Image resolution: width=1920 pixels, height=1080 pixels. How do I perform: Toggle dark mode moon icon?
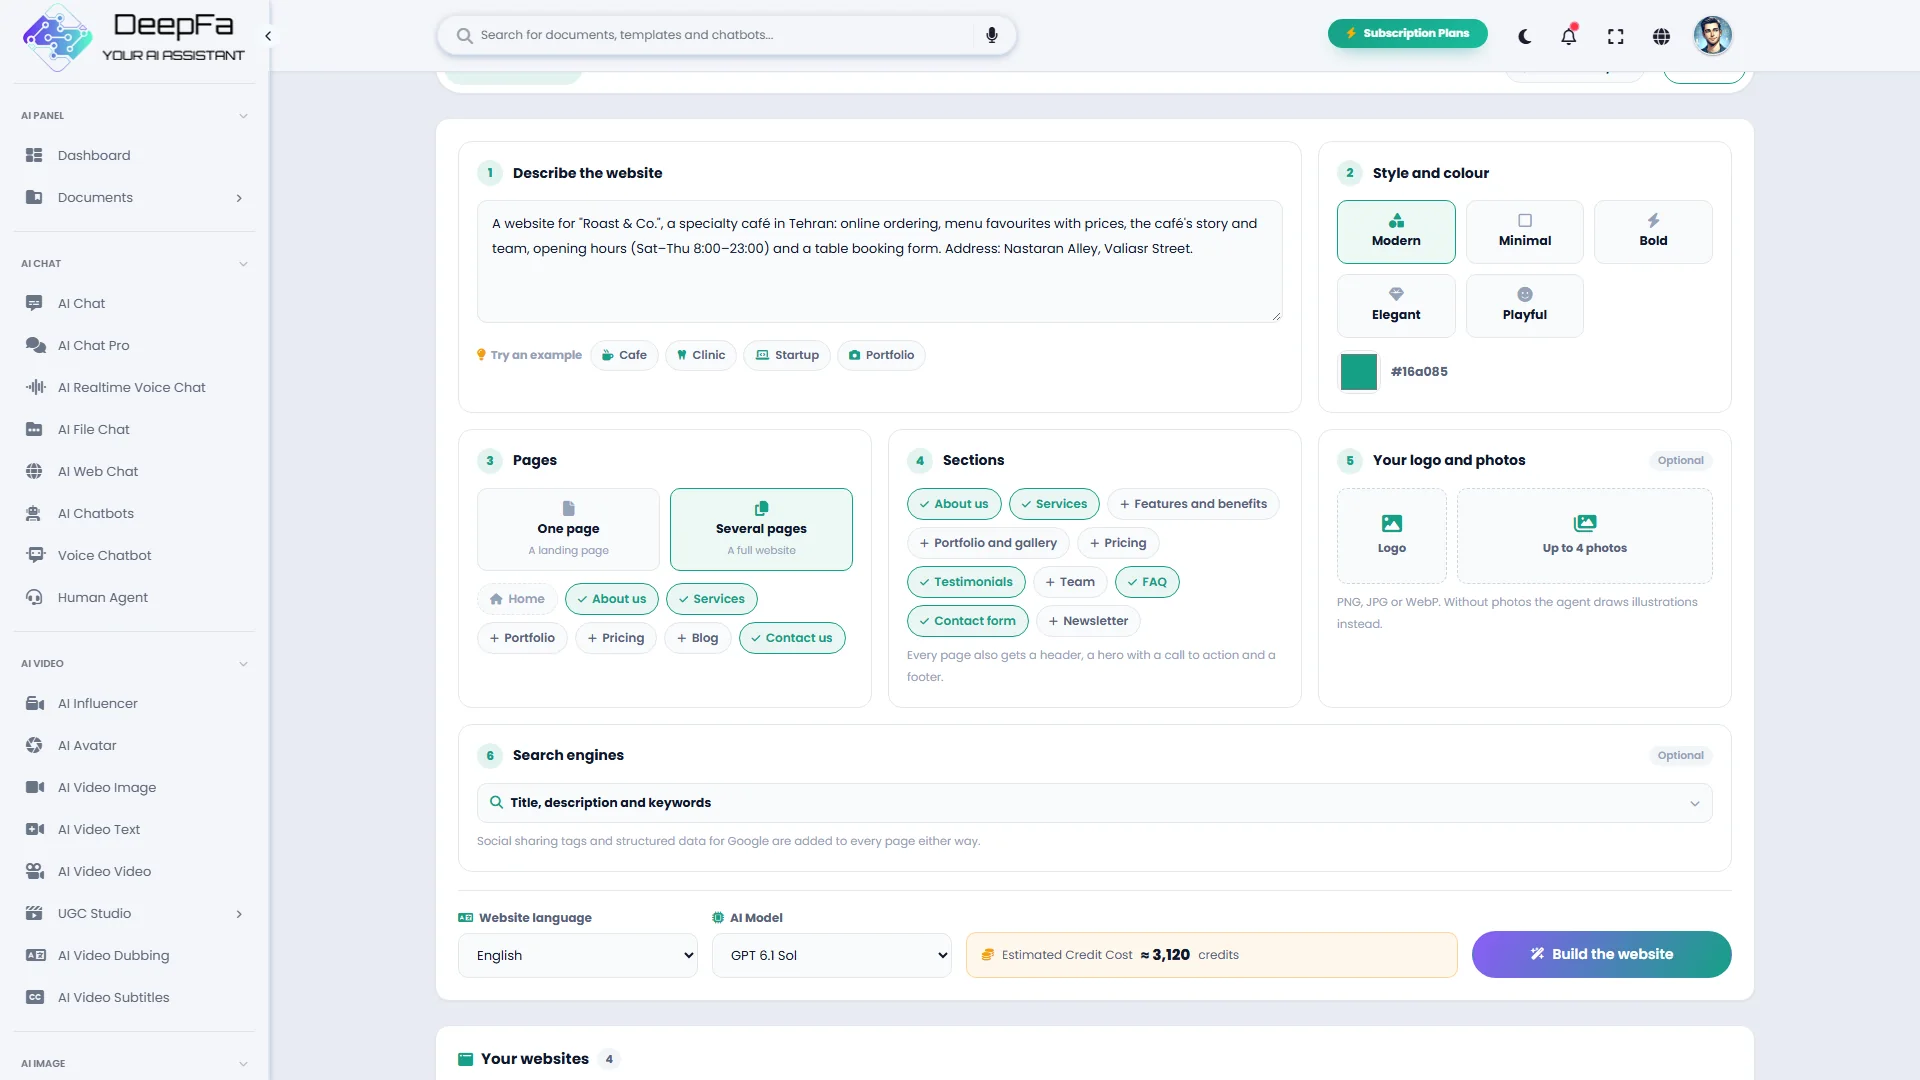pos(1524,36)
